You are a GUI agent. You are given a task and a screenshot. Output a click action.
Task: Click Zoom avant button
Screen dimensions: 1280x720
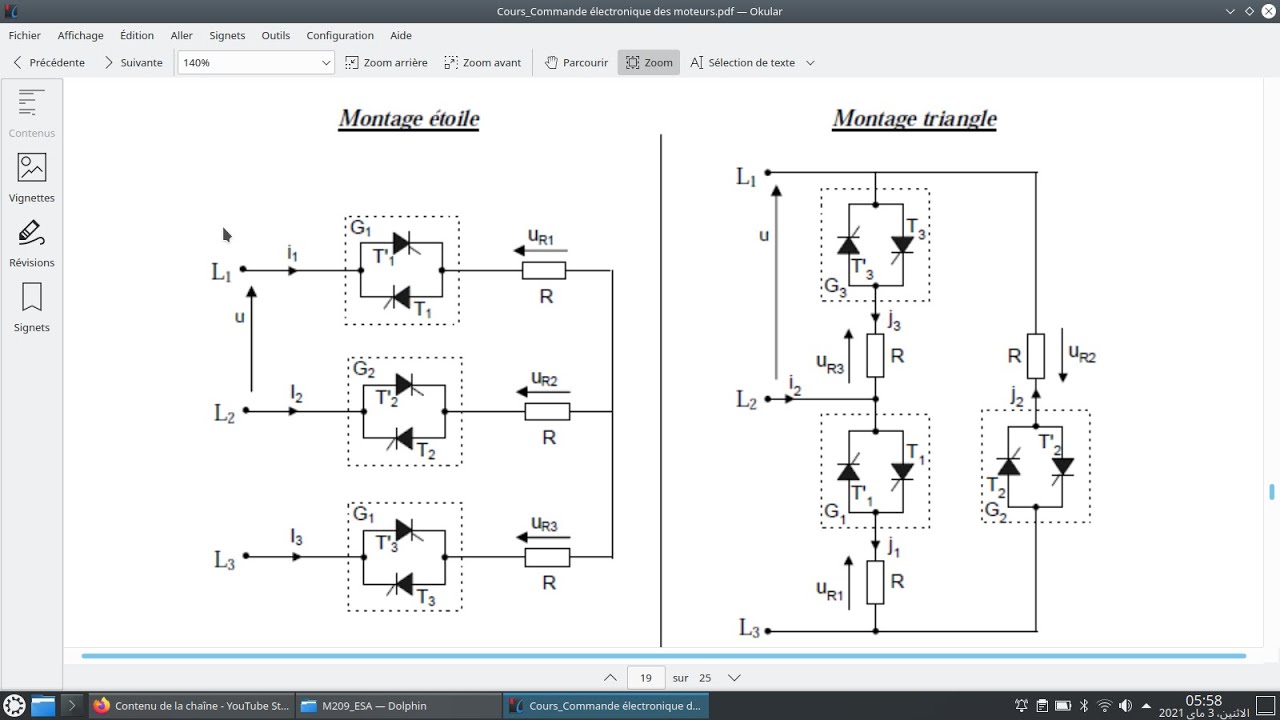483,62
